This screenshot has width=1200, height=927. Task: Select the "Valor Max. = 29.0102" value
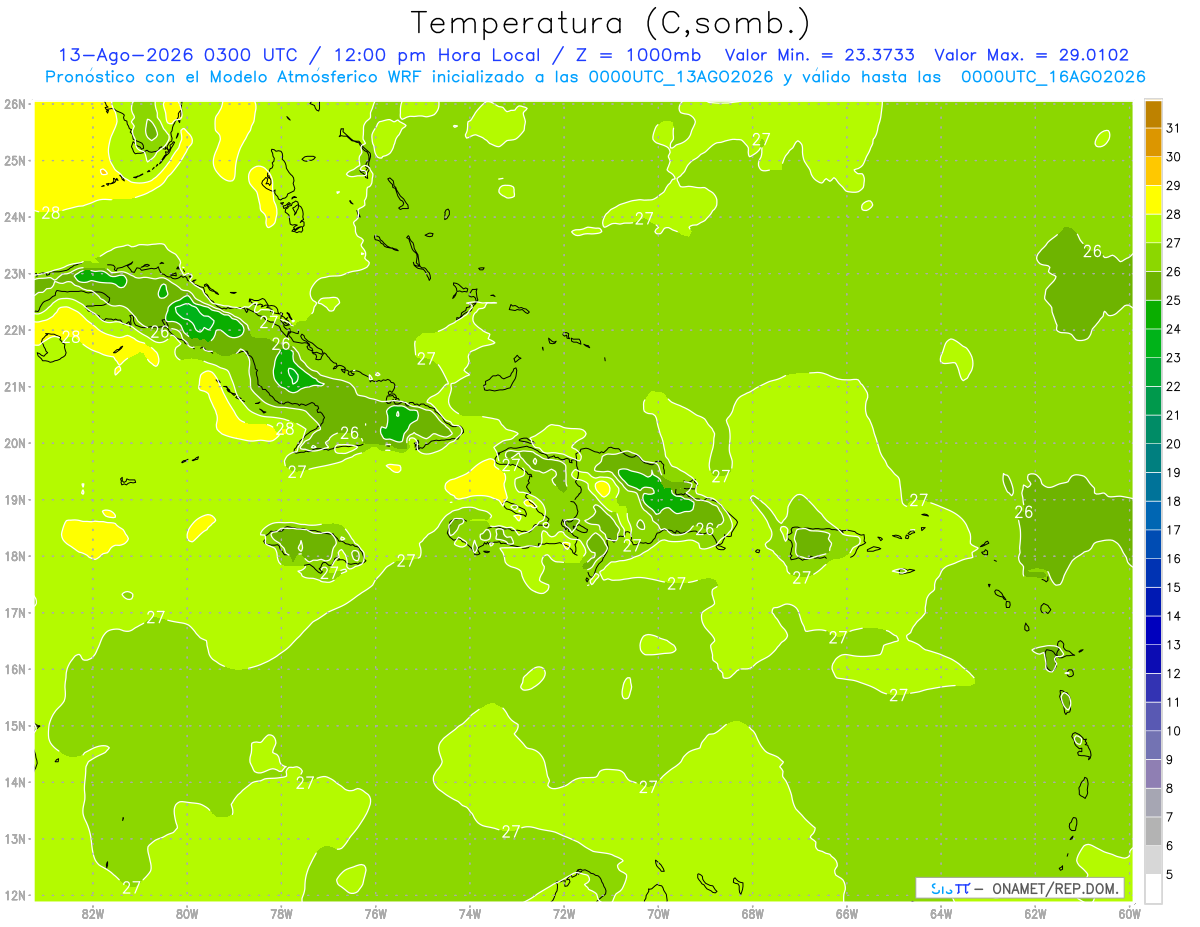[1032, 55]
